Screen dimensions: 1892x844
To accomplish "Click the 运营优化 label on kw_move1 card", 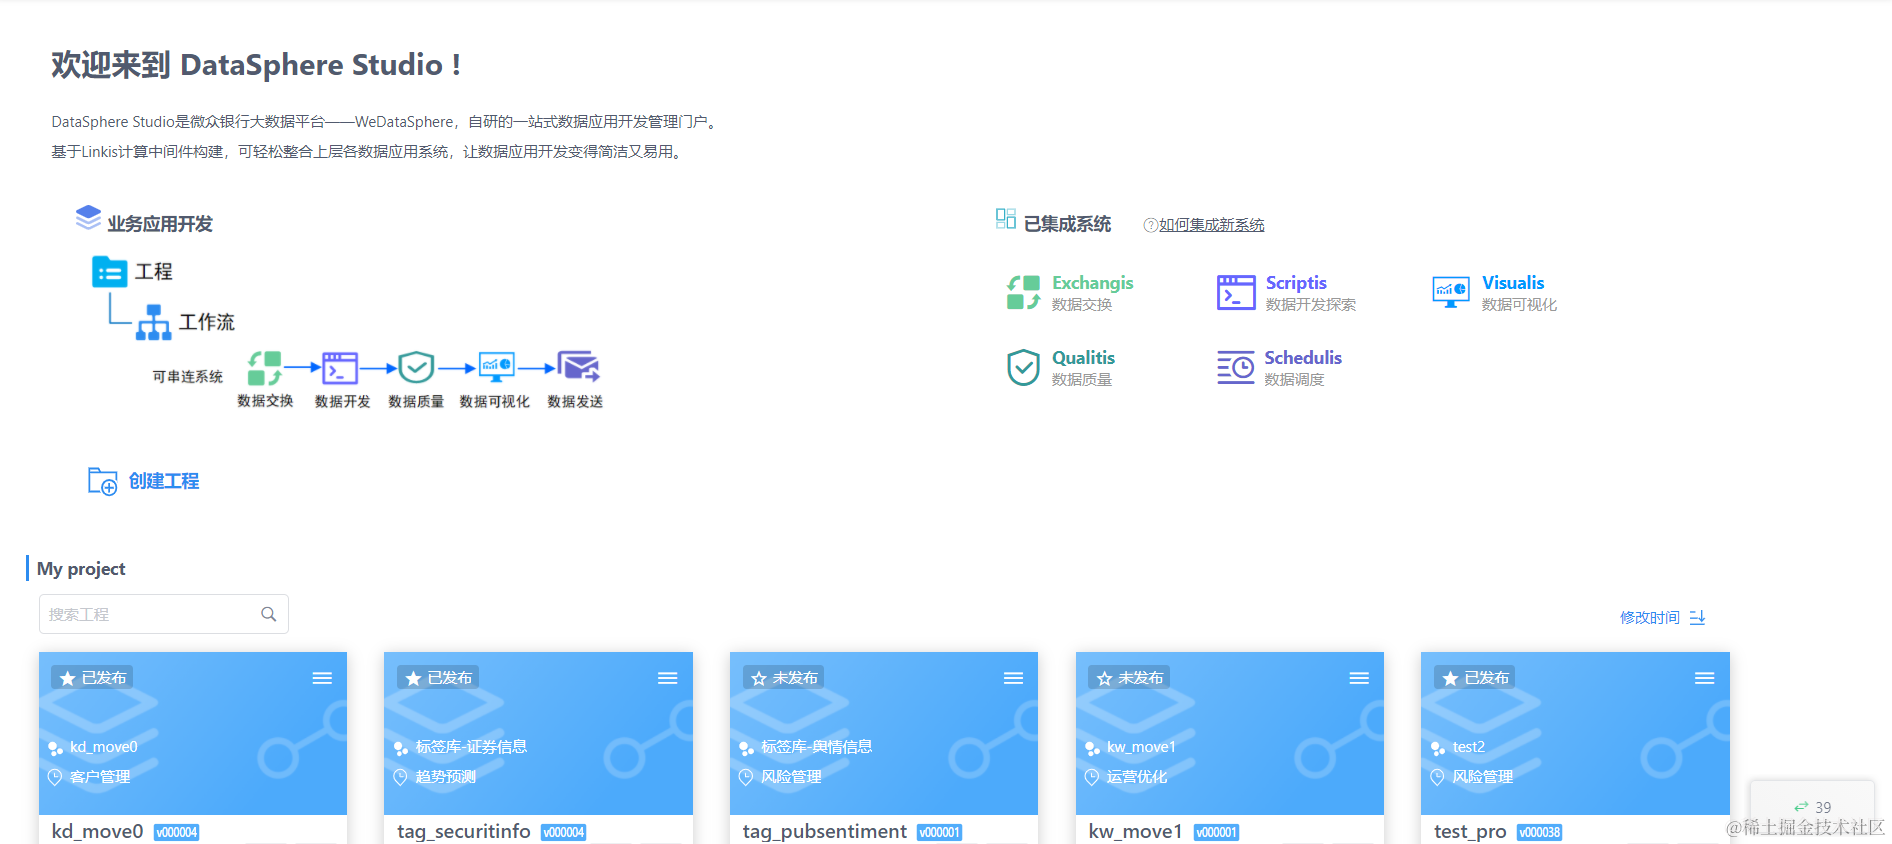I will click(1137, 777).
